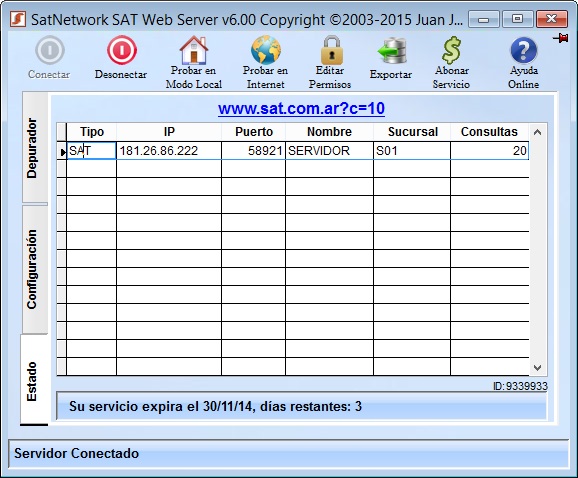This screenshot has height=478, width=578.
Task: Click the SatNetwork app icon in title bar
Action: click(x=18, y=19)
